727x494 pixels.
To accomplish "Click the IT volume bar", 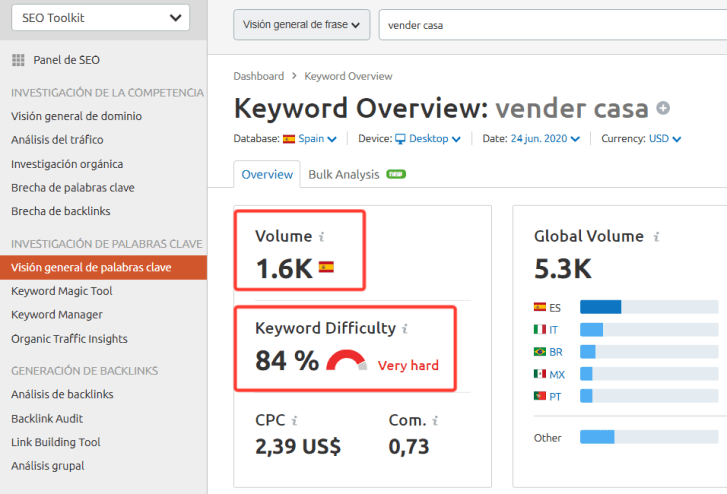I will click(x=649, y=329).
